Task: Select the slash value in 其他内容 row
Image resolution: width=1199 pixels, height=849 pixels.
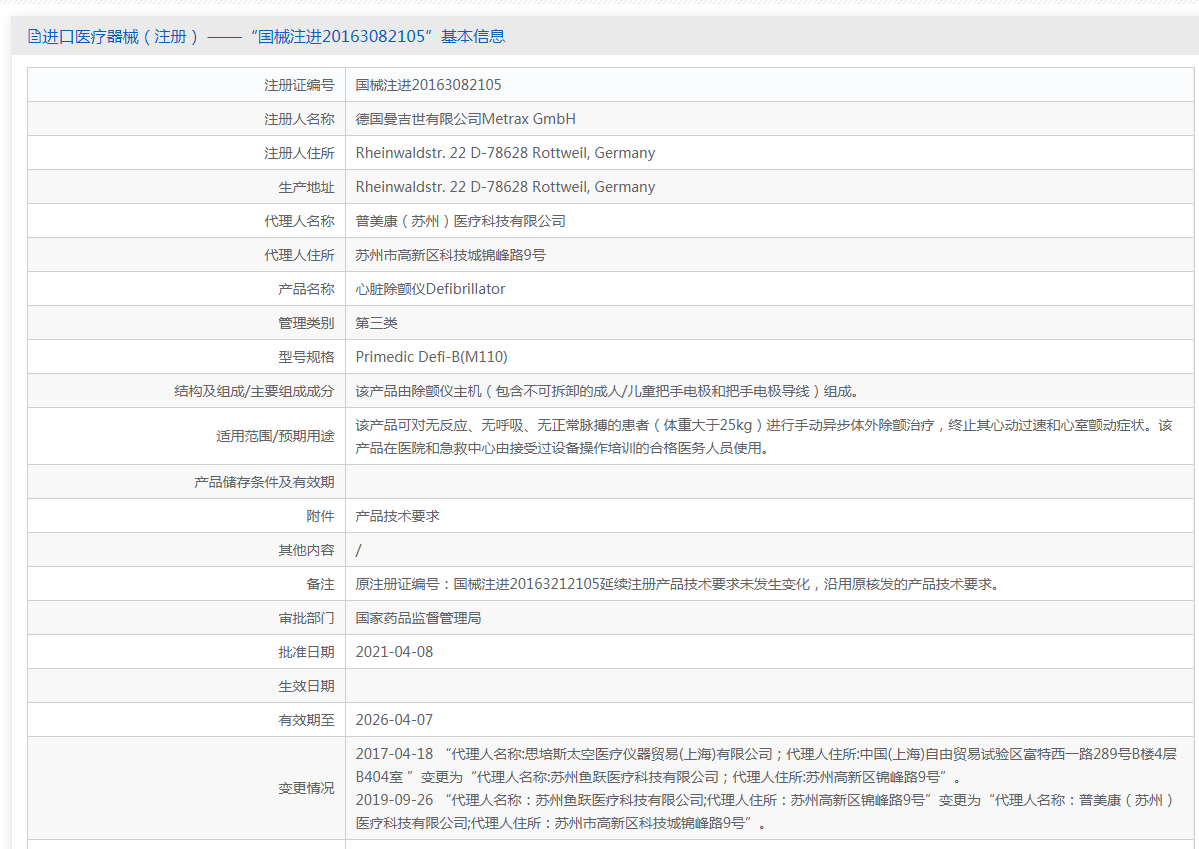Action: click(x=358, y=550)
